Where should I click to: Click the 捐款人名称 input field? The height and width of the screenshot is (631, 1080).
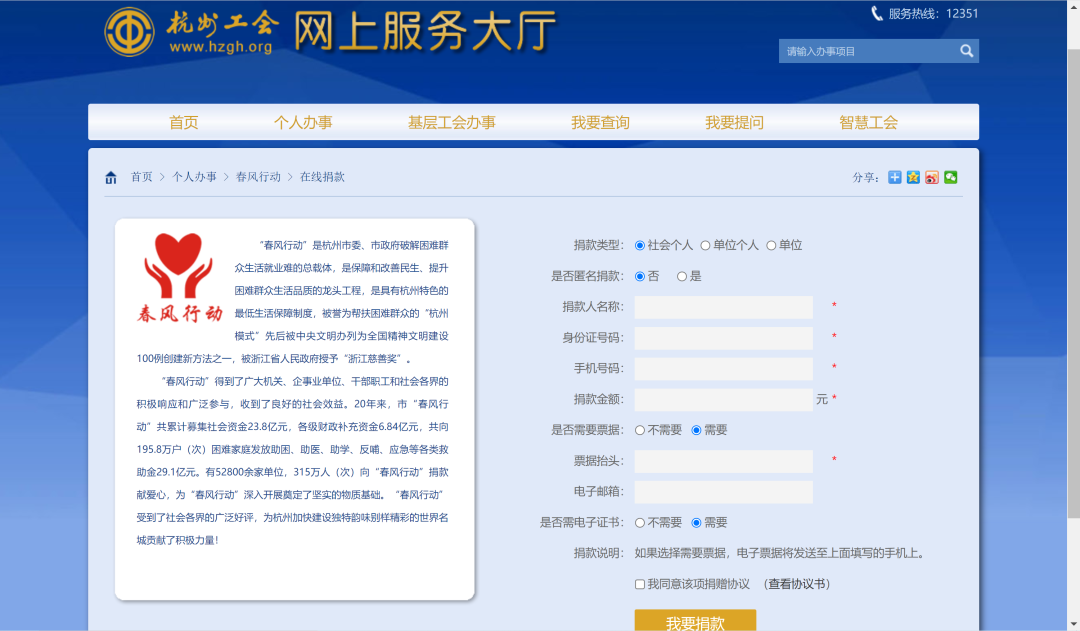pyautogui.click(x=723, y=307)
